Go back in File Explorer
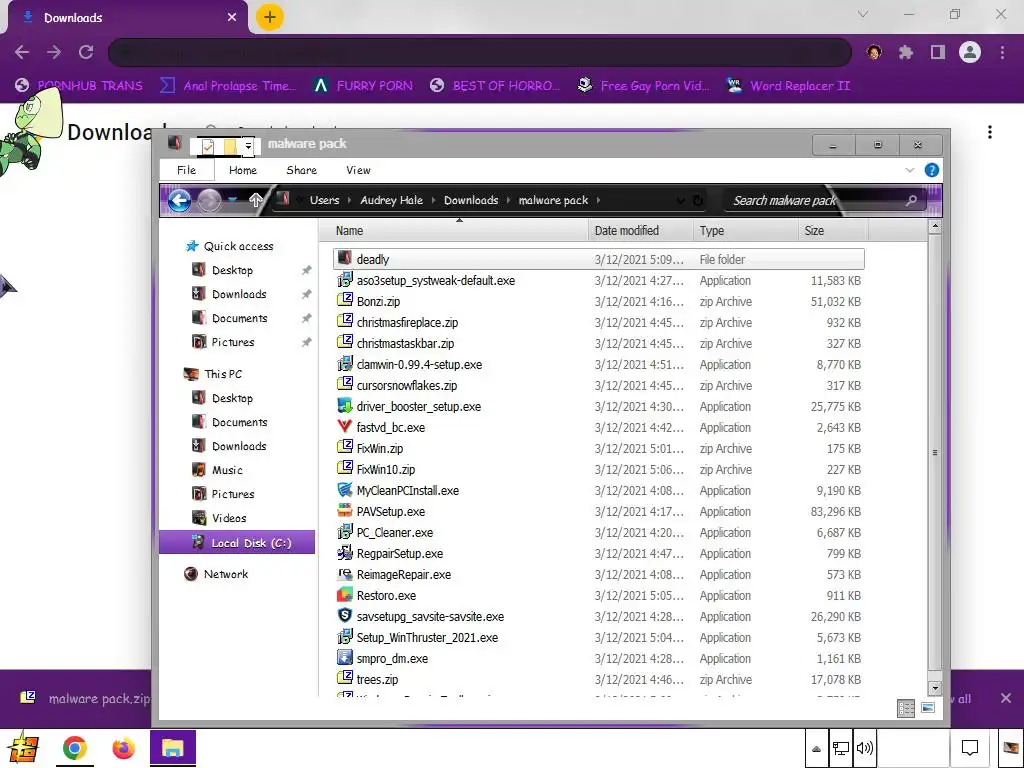1024x768 pixels. (180, 200)
